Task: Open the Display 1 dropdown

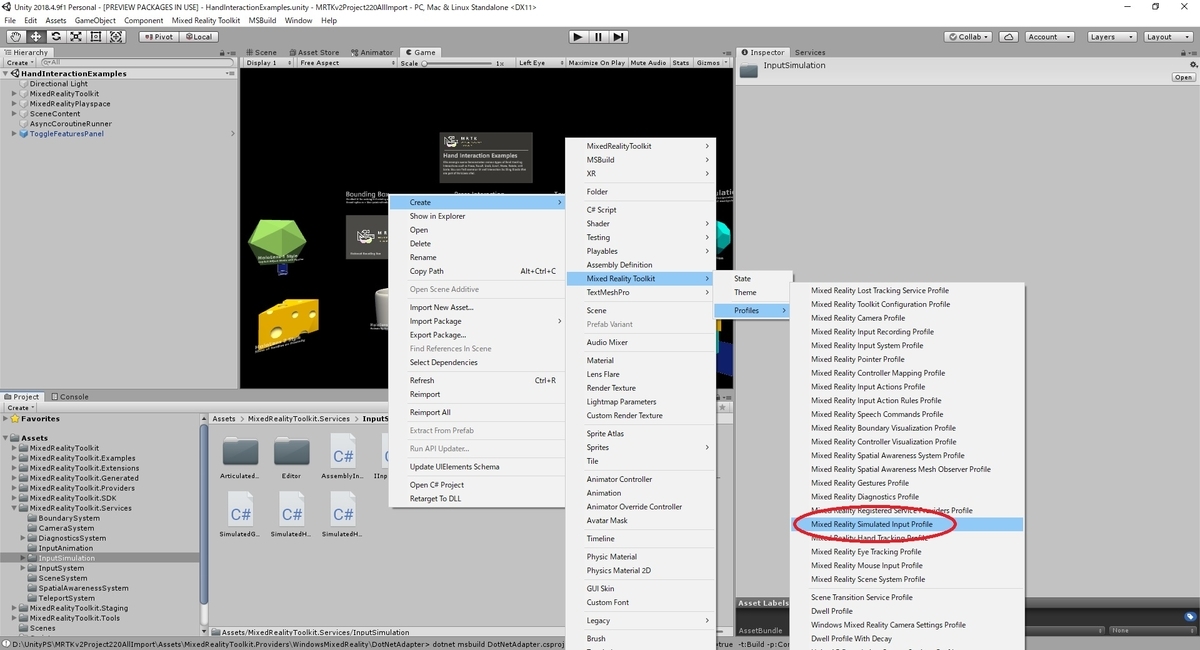Action: pyautogui.click(x=268, y=63)
